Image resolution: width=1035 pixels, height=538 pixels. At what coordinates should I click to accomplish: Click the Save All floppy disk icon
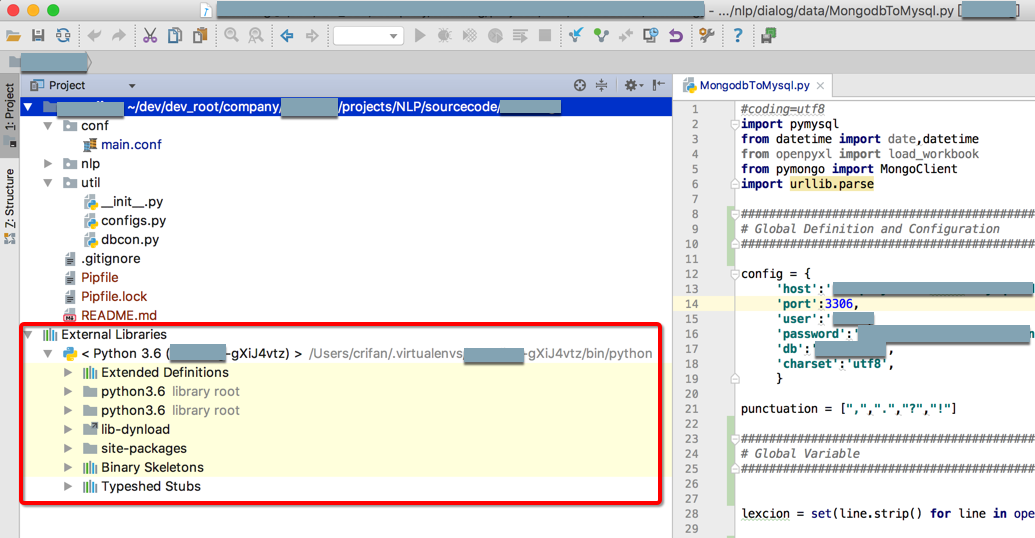tap(38, 36)
